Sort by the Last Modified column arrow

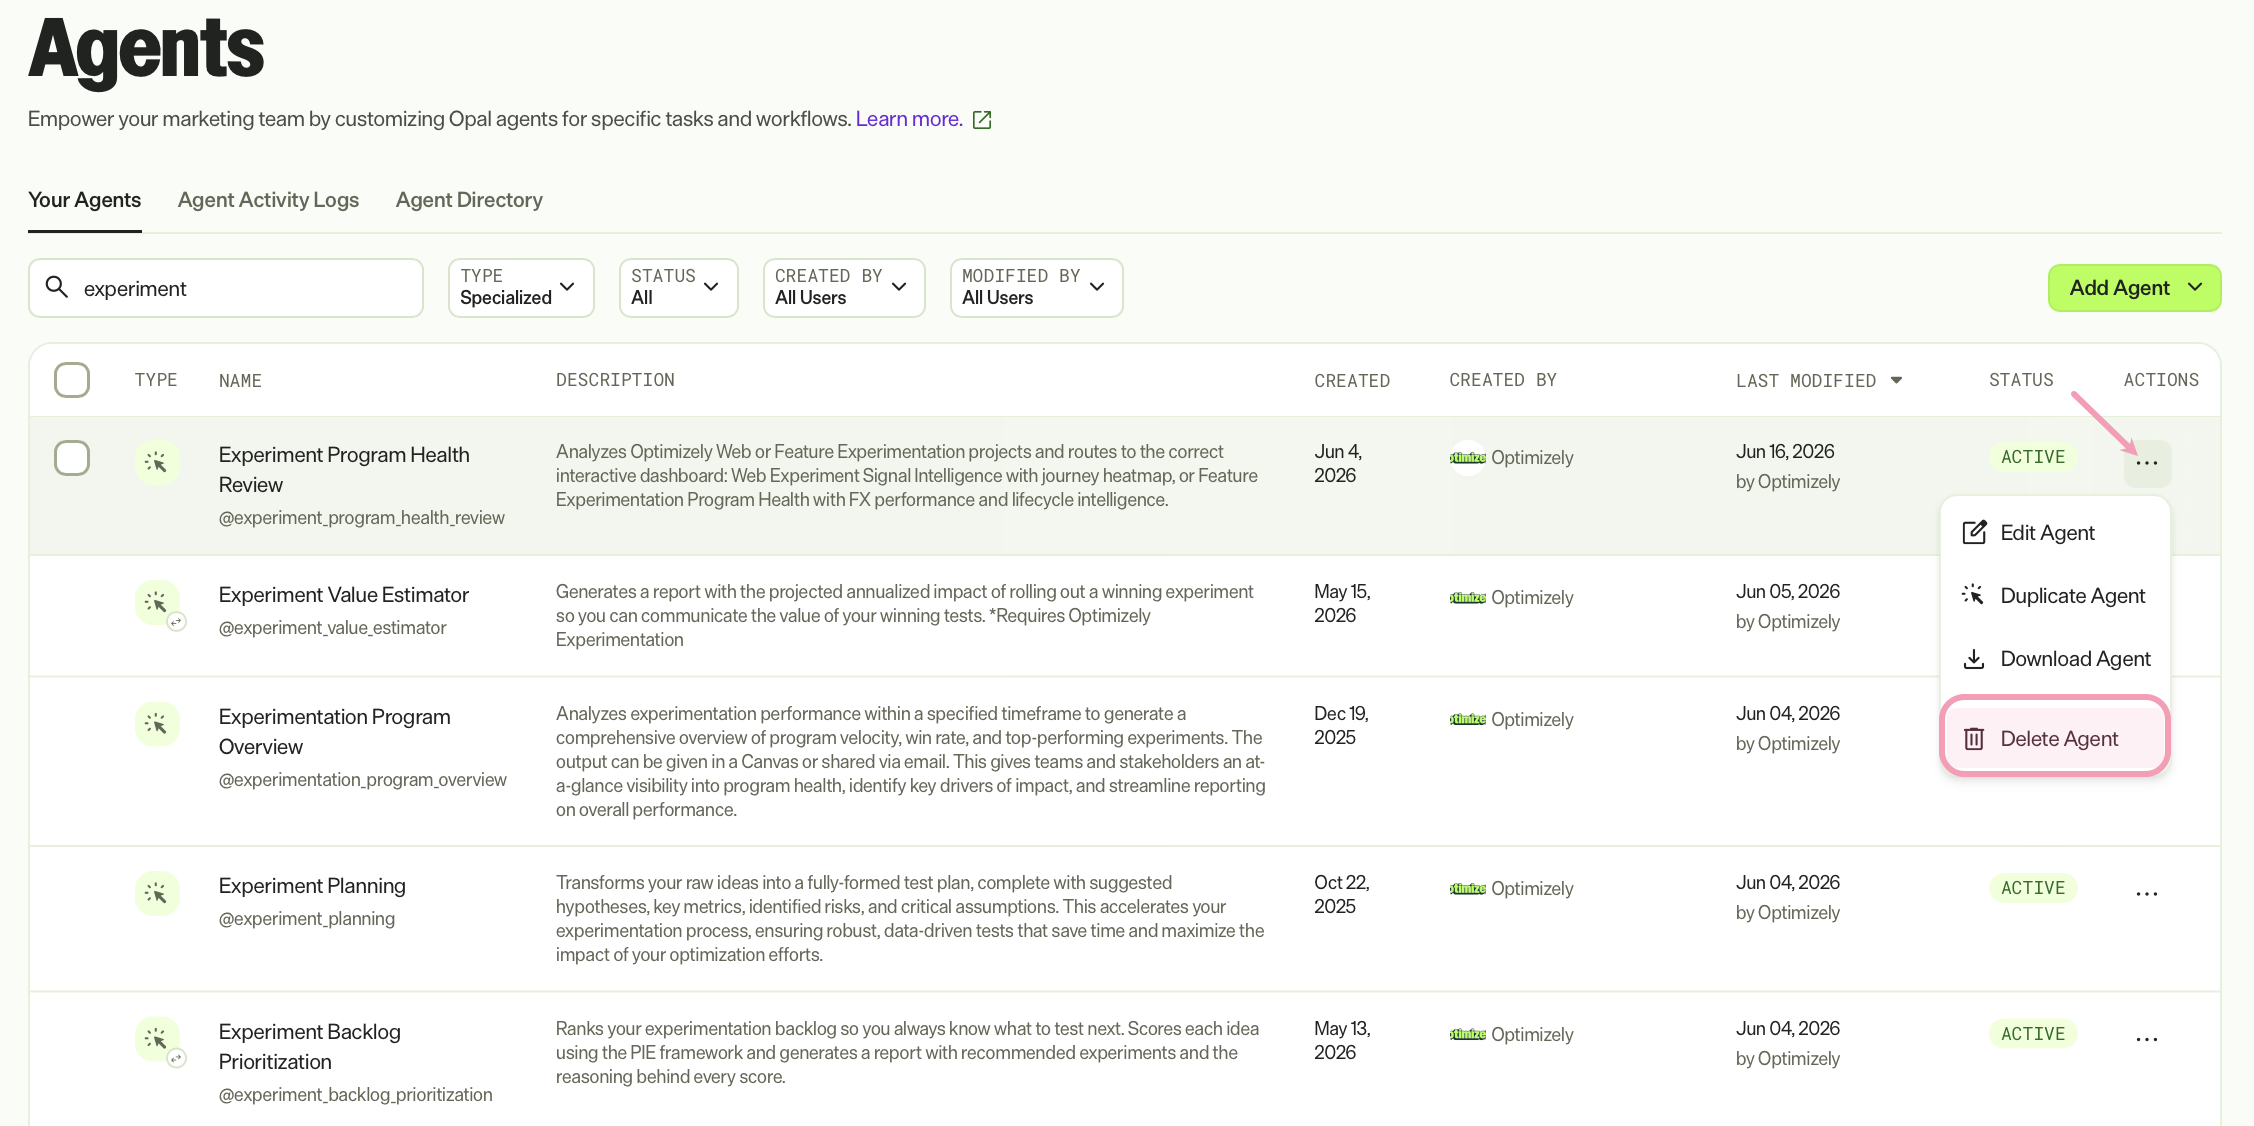point(1896,380)
